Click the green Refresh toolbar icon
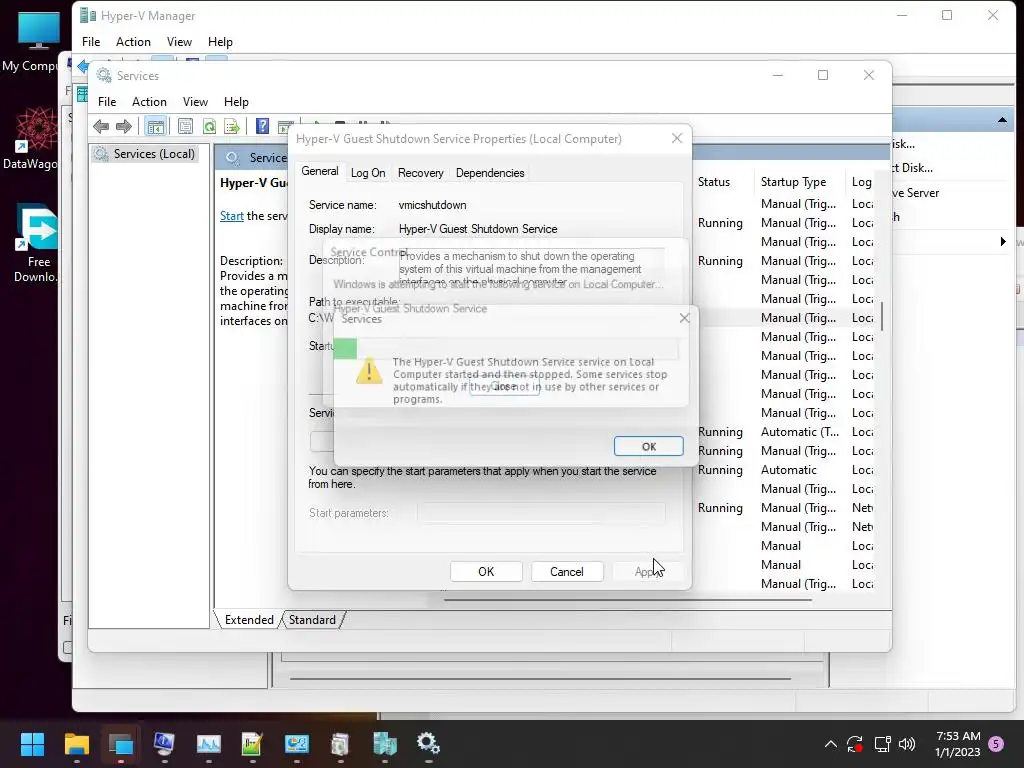Image resolution: width=1024 pixels, height=768 pixels. 209,126
